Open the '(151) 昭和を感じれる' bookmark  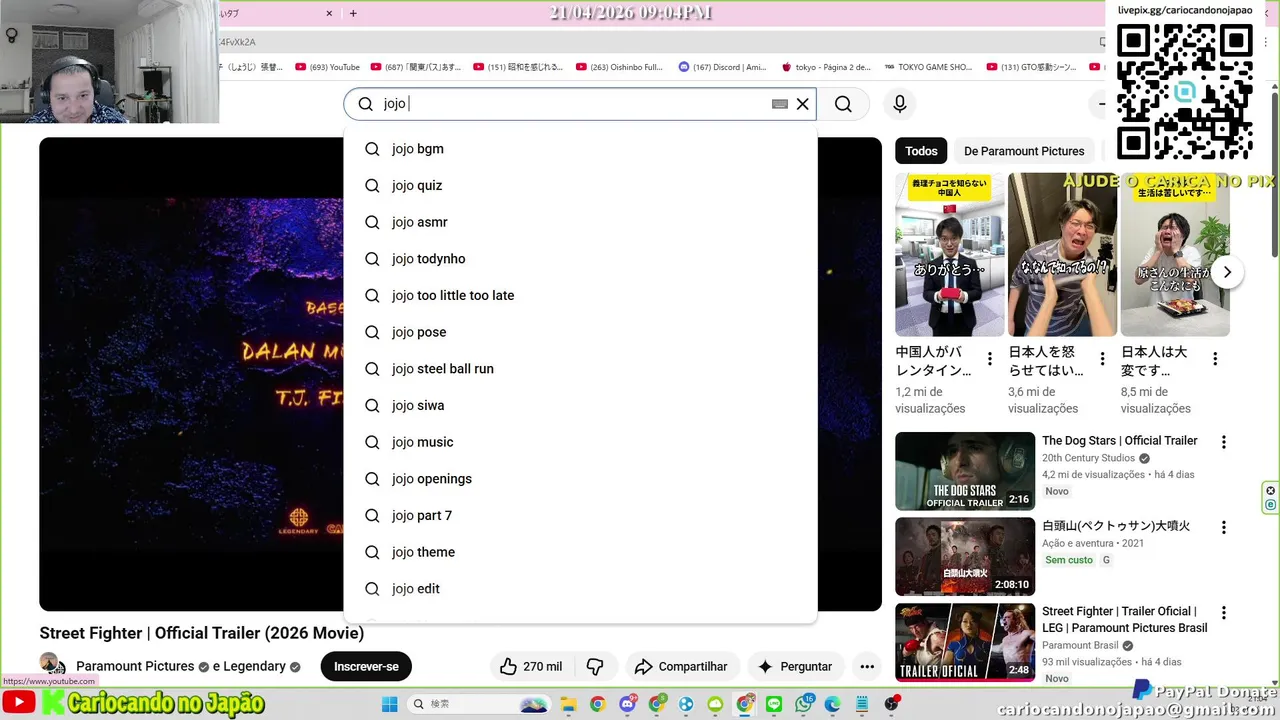click(x=520, y=67)
